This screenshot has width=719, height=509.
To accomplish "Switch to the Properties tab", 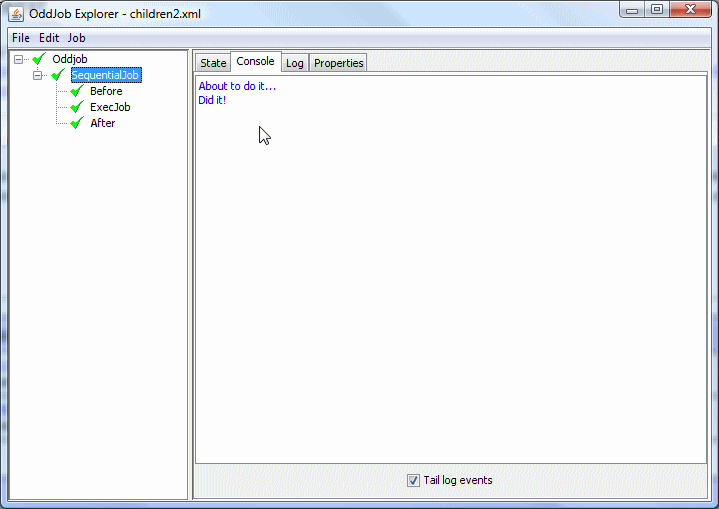I will (x=338, y=63).
